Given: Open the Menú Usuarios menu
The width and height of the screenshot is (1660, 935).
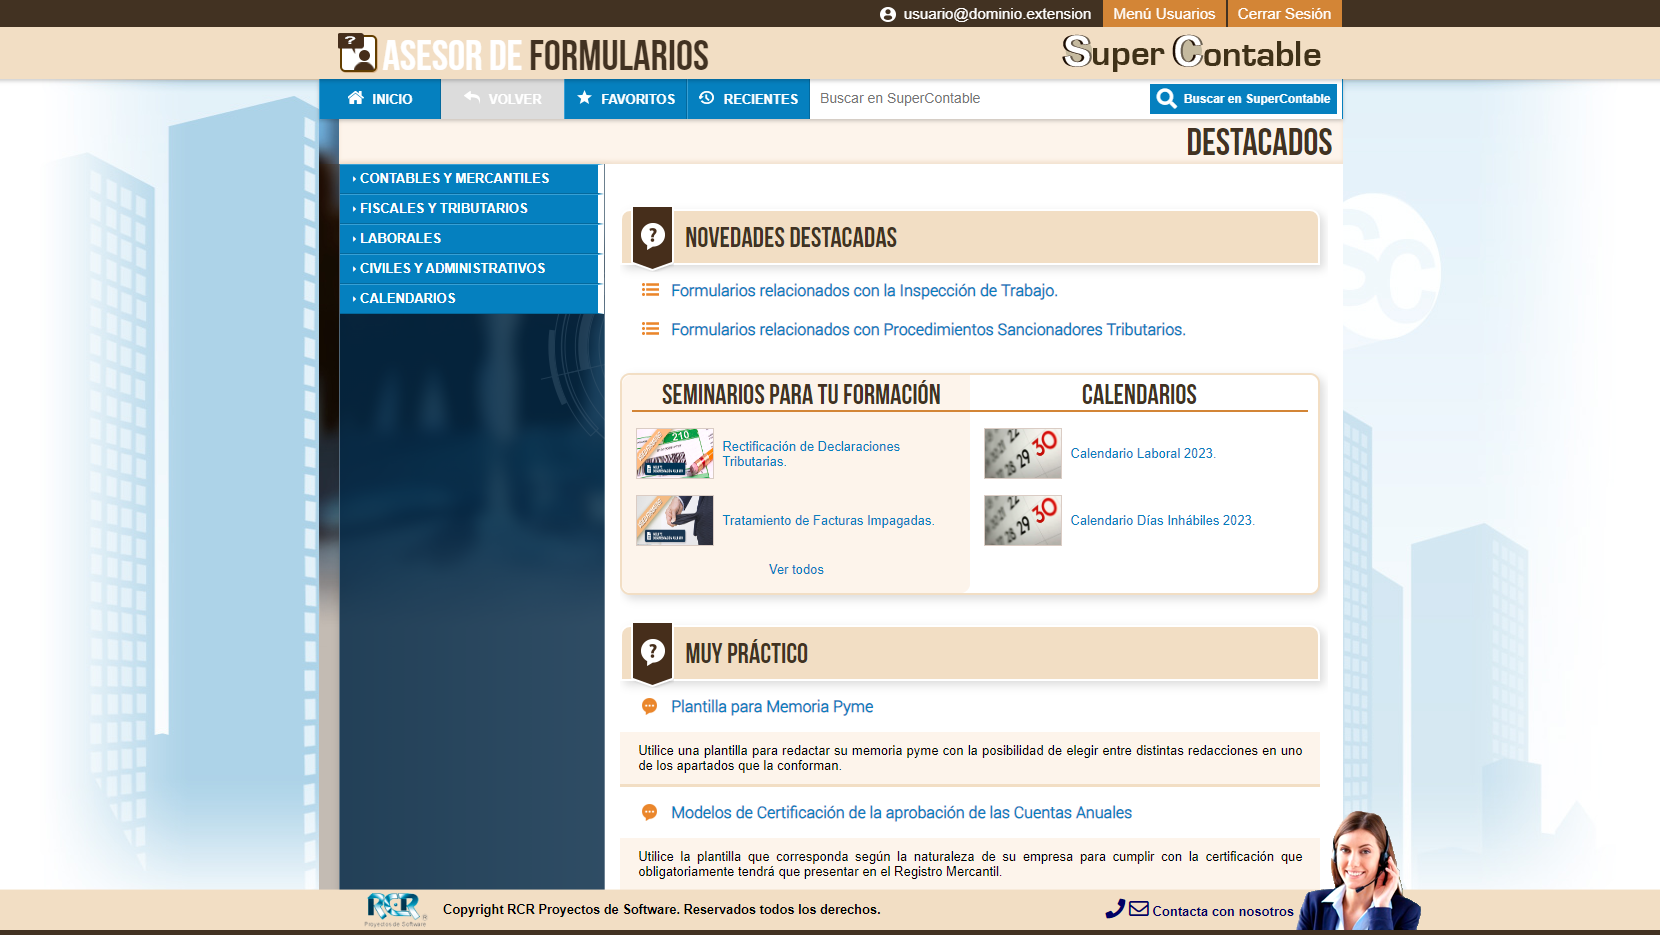Looking at the screenshot, I should pos(1164,14).
